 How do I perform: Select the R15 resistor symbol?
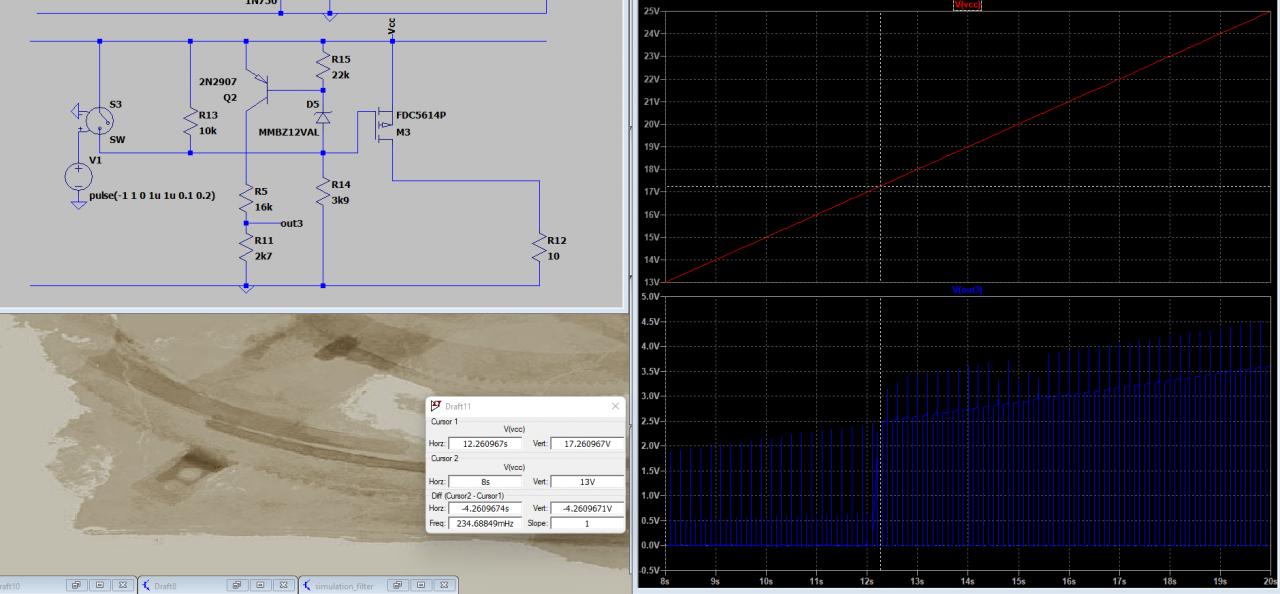coord(323,67)
